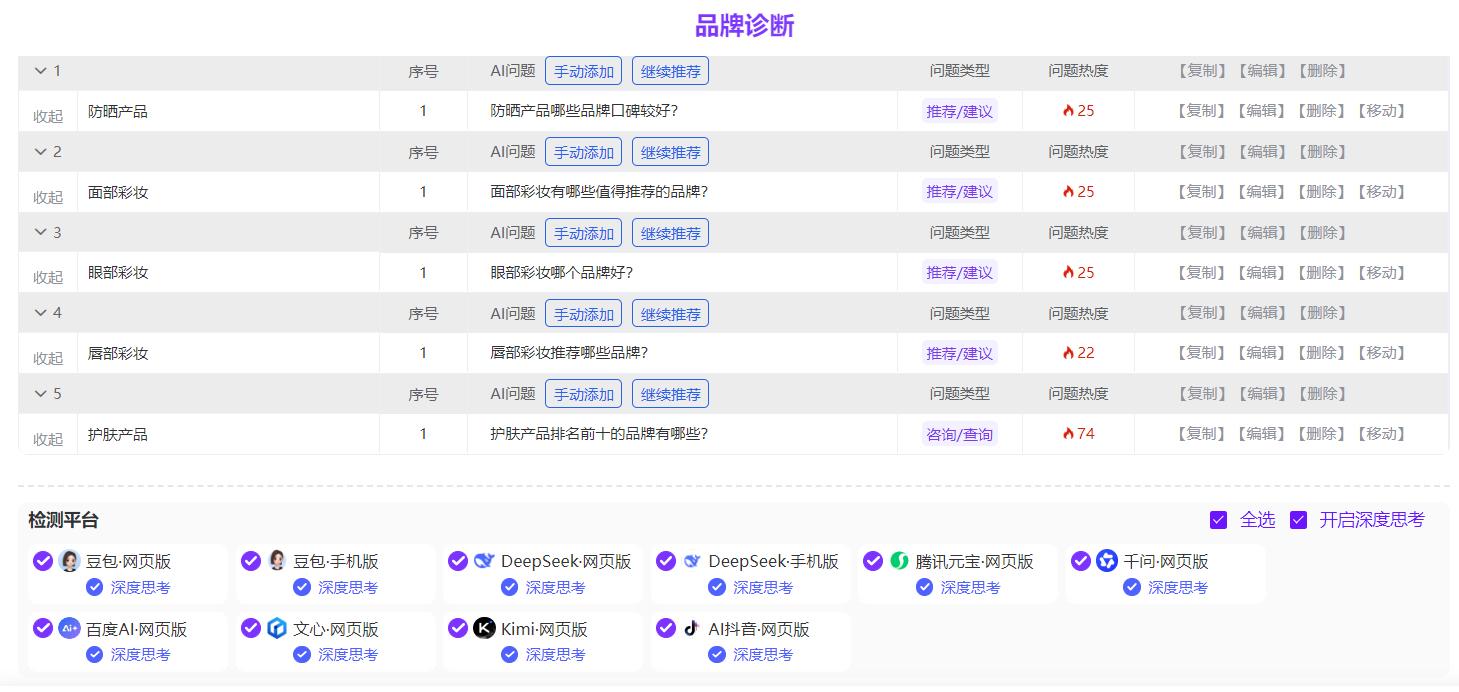Click 继续推荐 button in group 4

(x=670, y=314)
